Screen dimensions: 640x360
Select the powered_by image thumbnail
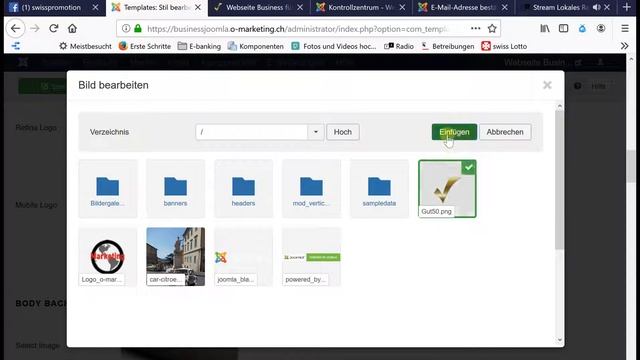(311, 257)
